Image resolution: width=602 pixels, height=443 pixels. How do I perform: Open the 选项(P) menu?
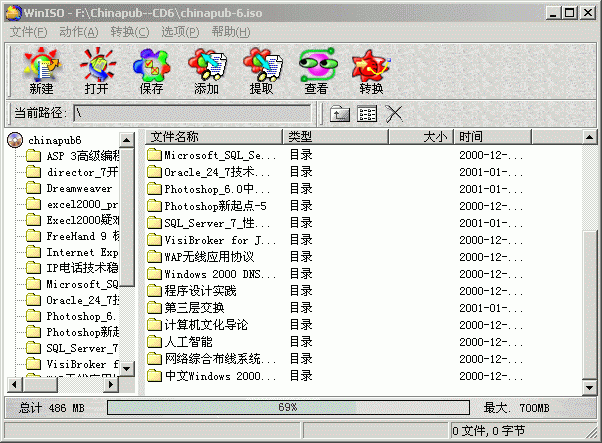pos(180,32)
